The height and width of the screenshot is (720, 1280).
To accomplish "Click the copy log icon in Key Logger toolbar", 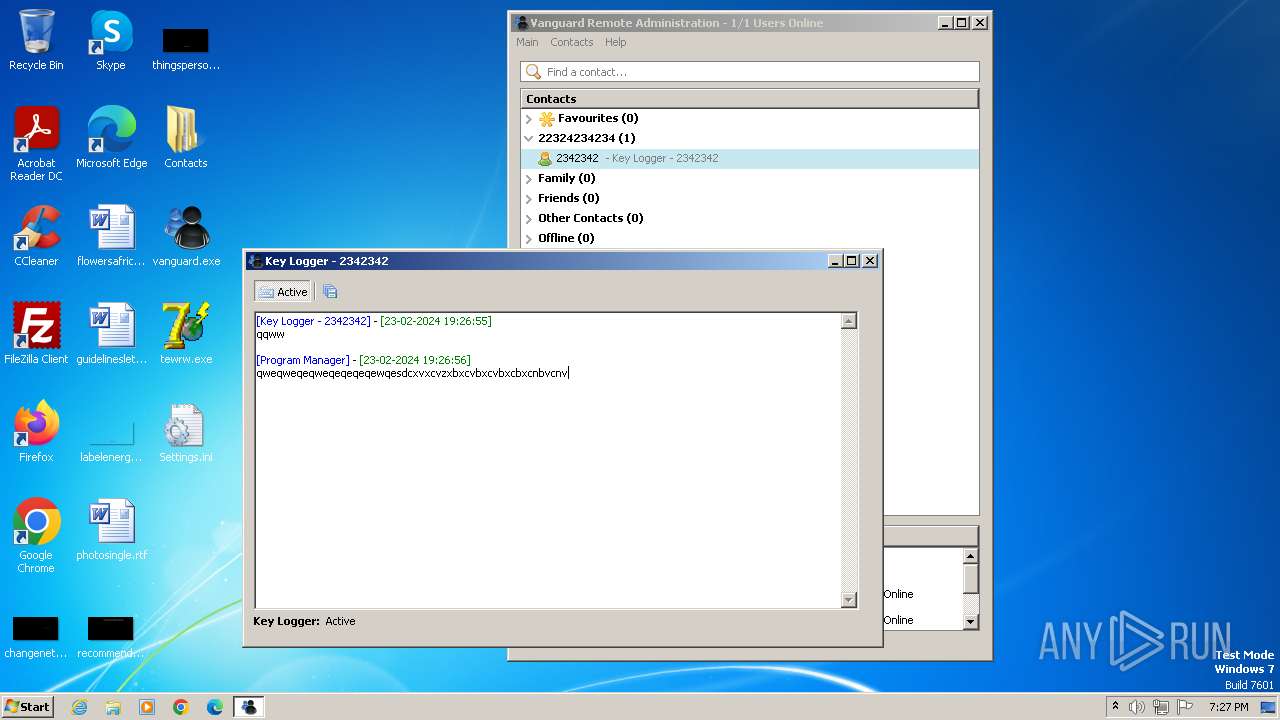I will click(x=330, y=292).
